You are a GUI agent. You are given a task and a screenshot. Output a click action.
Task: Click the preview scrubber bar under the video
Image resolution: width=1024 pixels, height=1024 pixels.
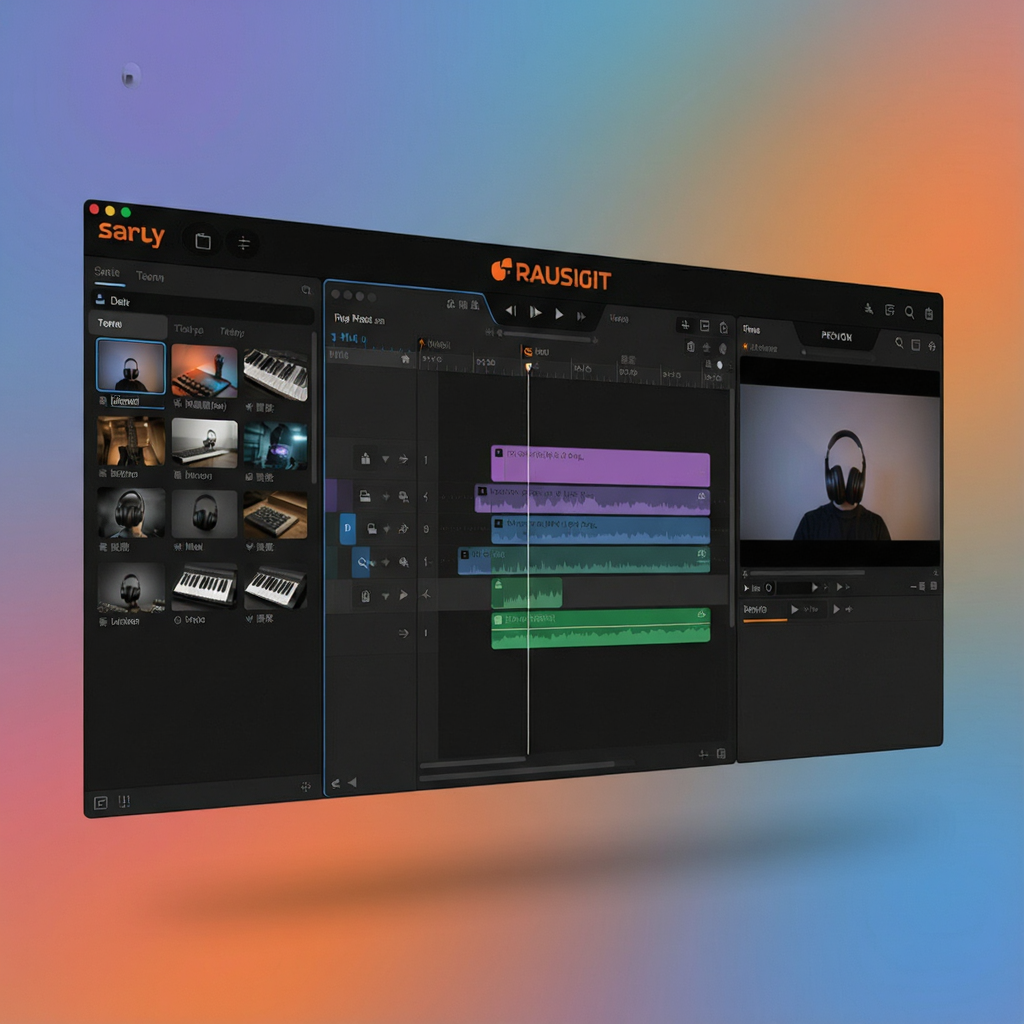click(x=807, y=573)
